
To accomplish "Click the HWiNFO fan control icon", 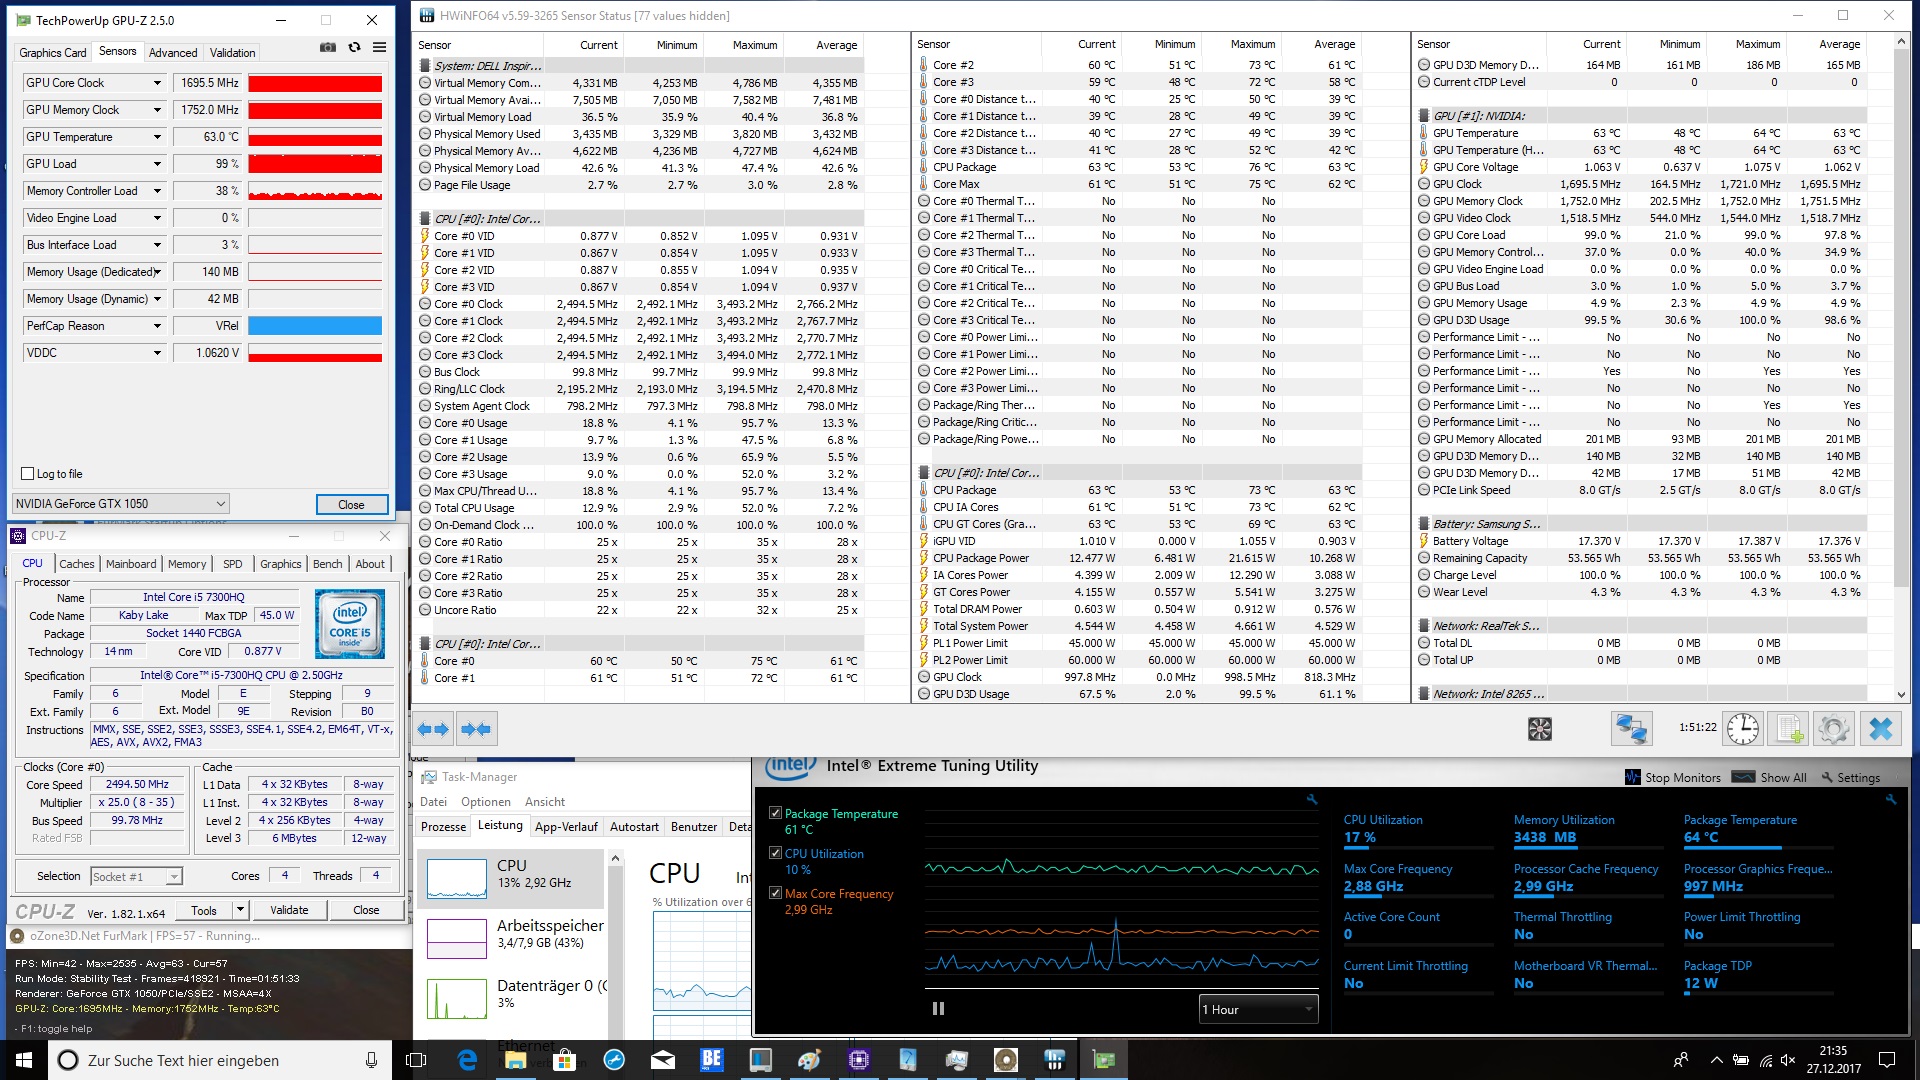I will click(1540, 729).
